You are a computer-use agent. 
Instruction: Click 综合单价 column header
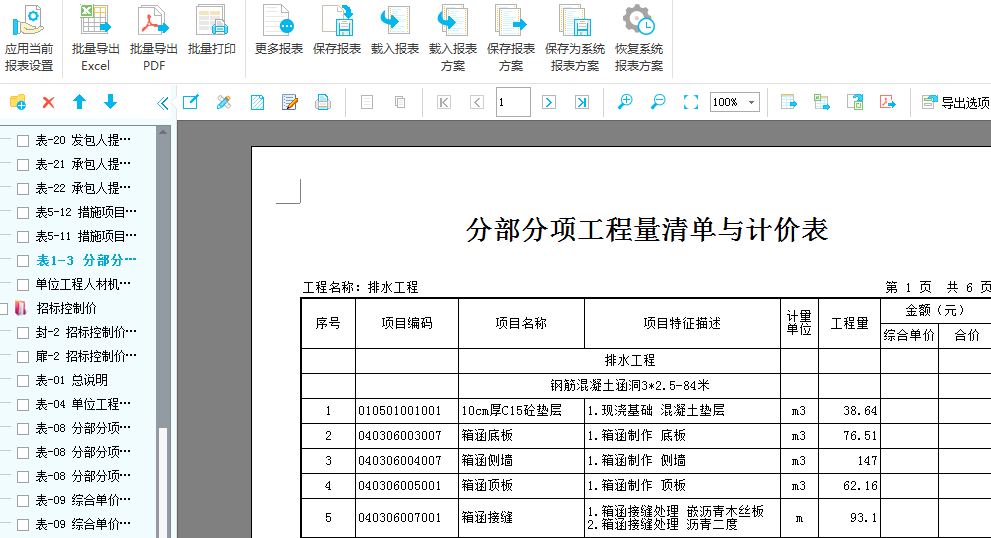pyautogui.click(x=909, y=335)
